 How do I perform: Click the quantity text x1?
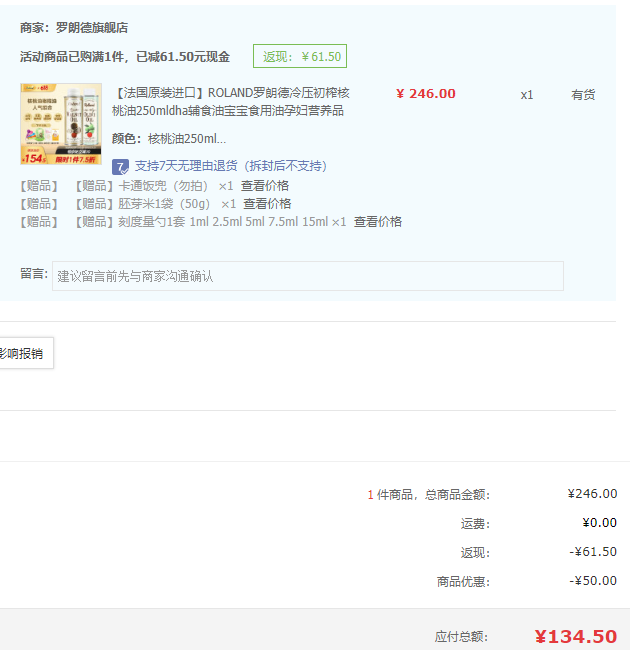pyautogui.click(x=527, y=95)
